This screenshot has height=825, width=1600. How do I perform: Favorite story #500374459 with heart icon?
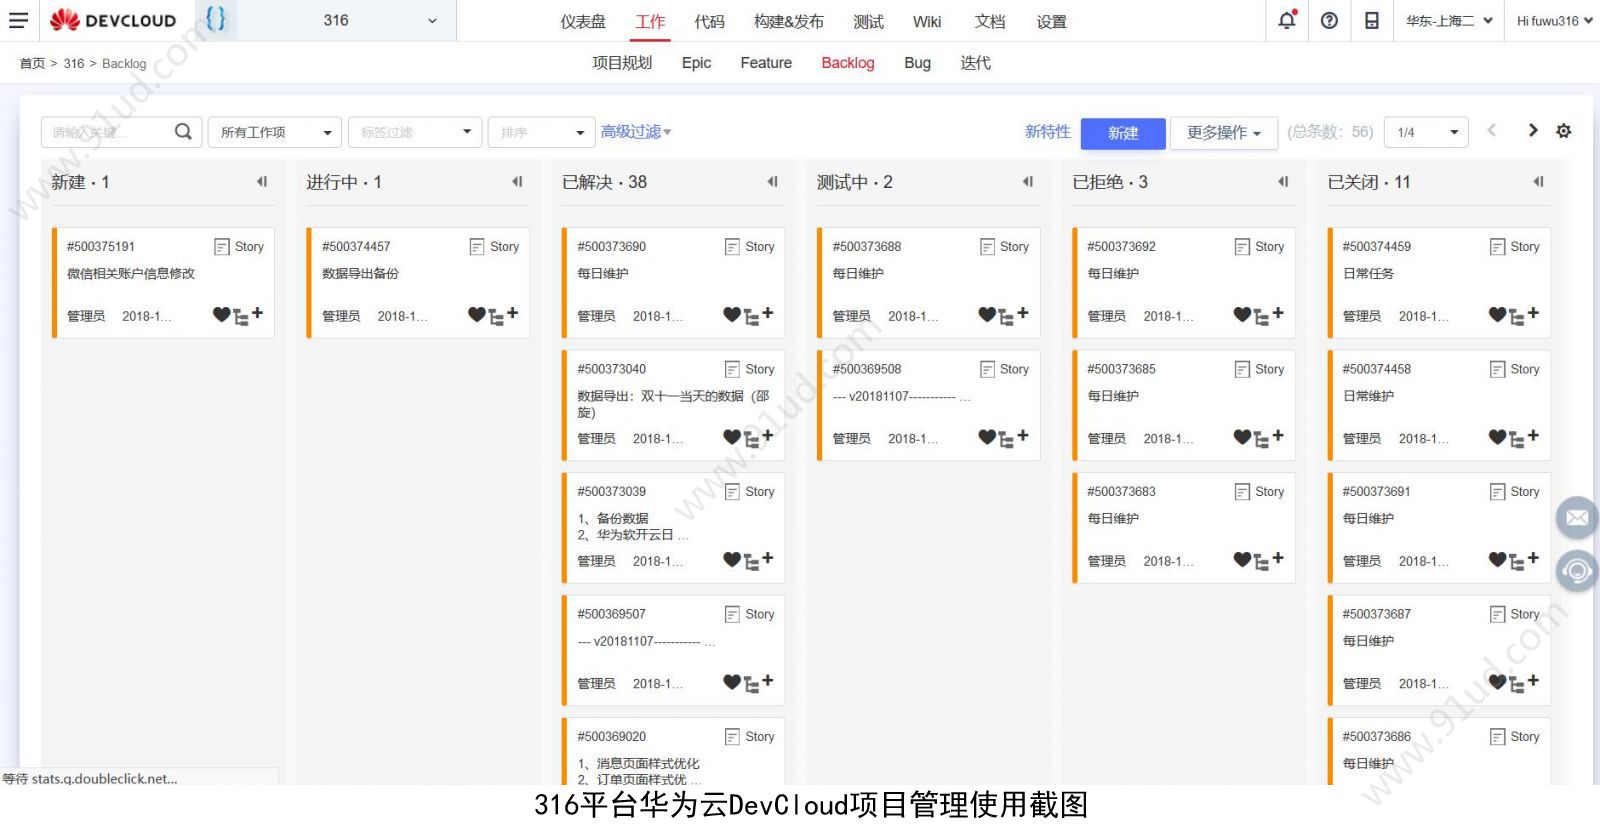(x=1497, y=315)
